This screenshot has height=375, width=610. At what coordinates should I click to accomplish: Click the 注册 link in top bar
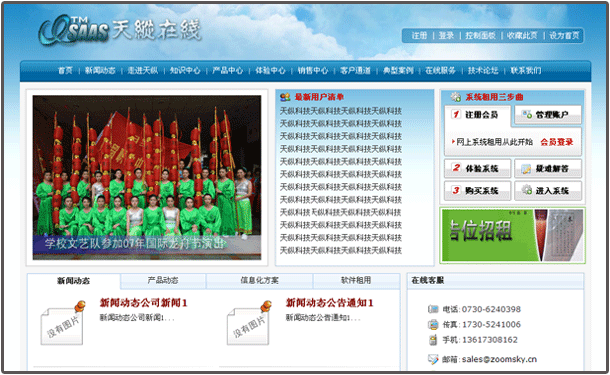[x=419, y=36]
